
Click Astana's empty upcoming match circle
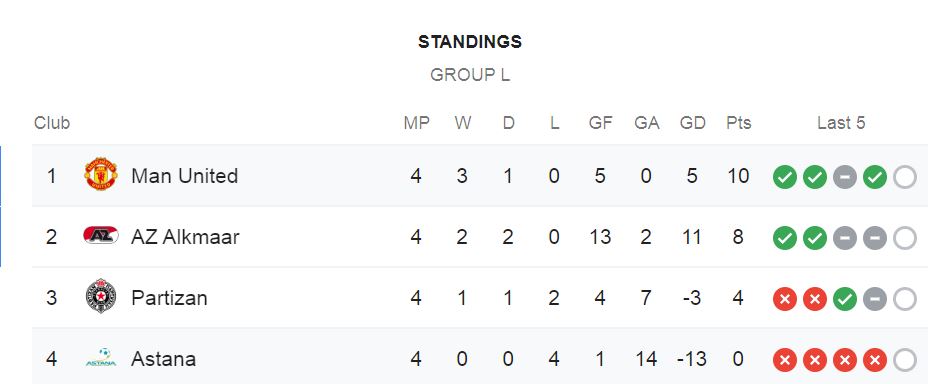[905, 359]
